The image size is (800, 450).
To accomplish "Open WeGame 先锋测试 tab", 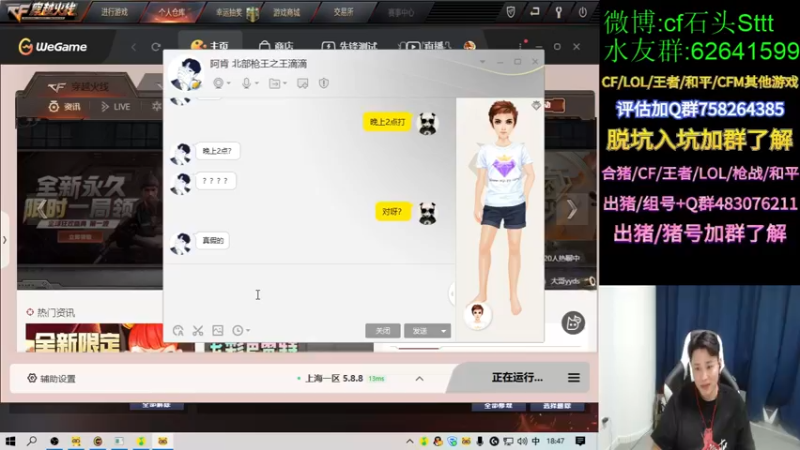I will (x=349, y=46).
